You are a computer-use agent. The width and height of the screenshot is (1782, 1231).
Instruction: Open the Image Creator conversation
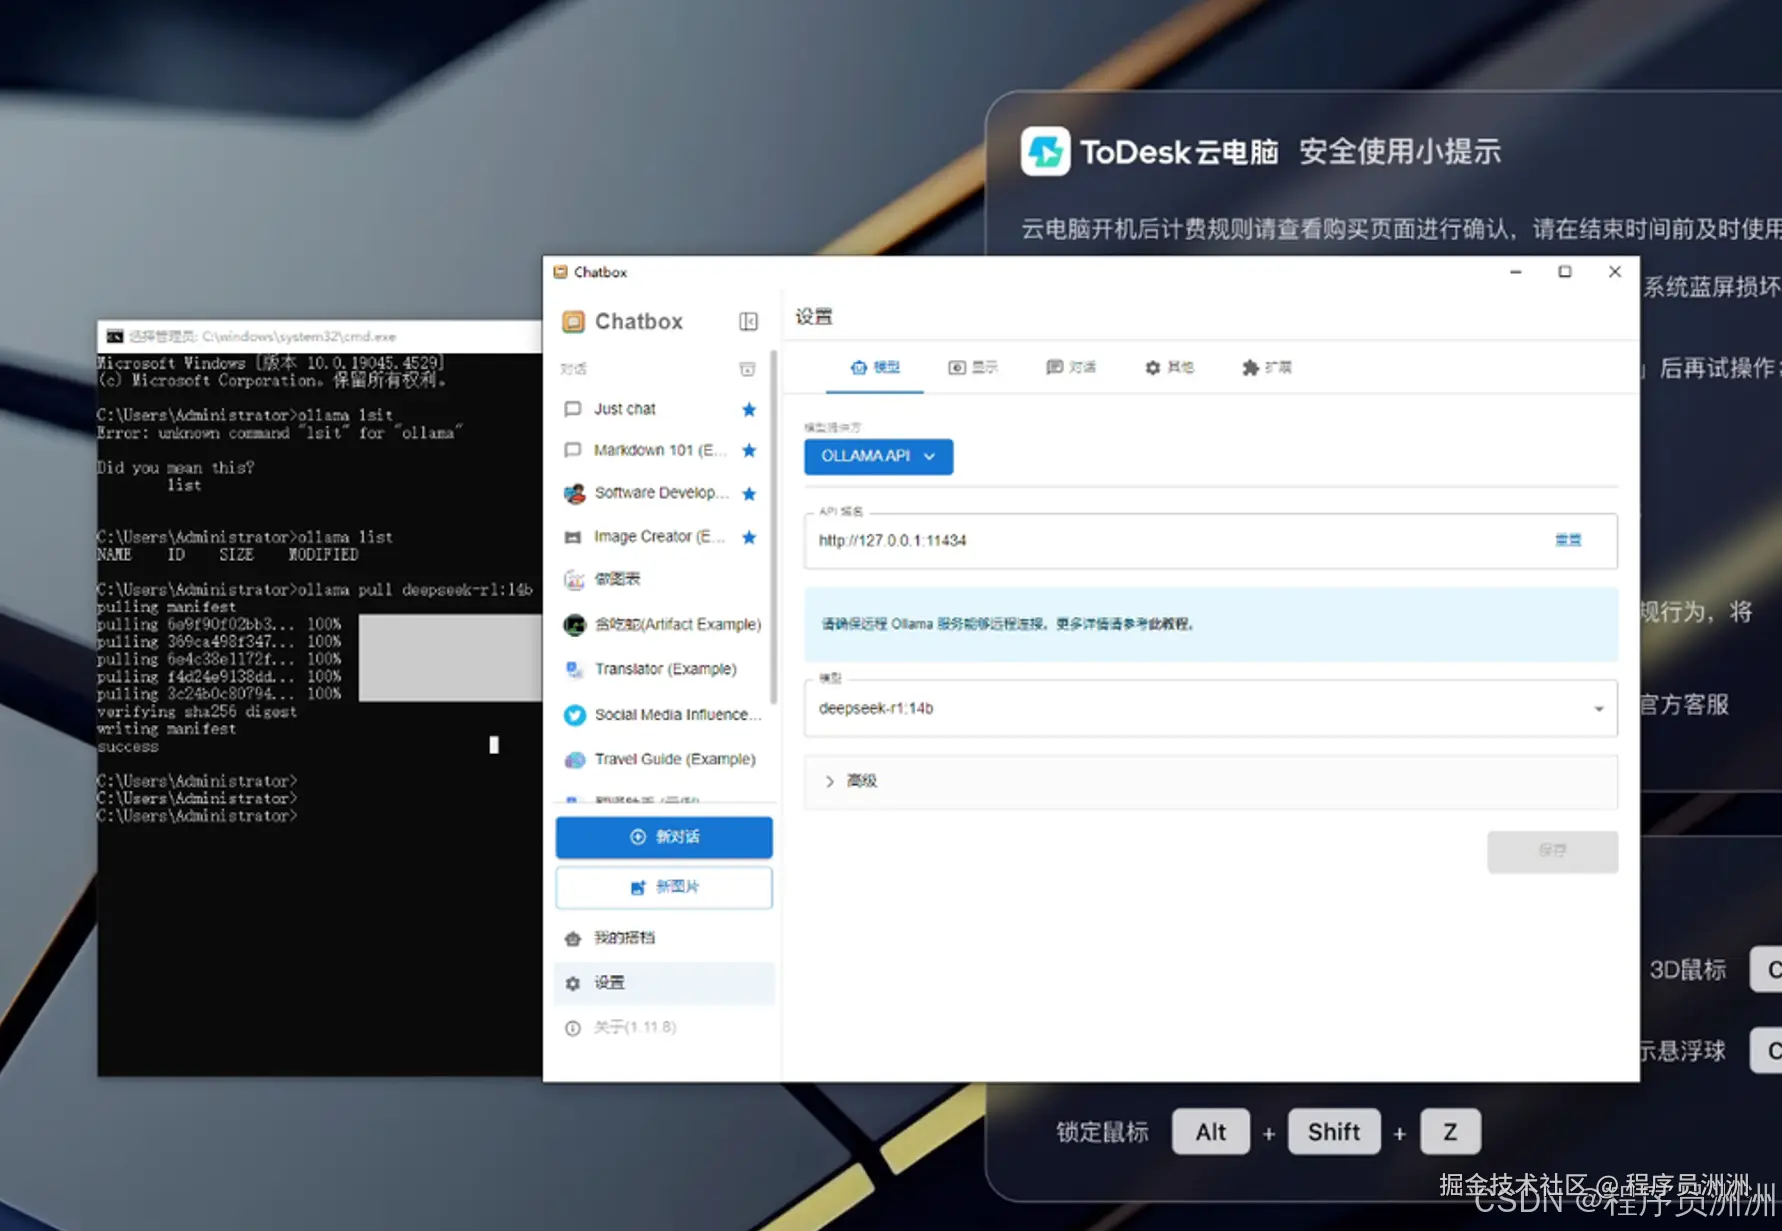(662, 537)
